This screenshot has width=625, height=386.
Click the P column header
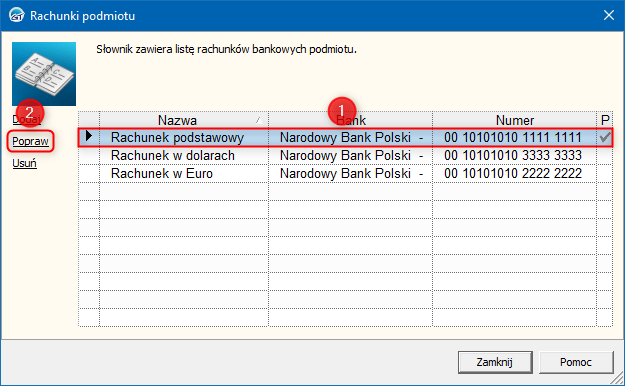pyautogui.click(x=605, y=120)
